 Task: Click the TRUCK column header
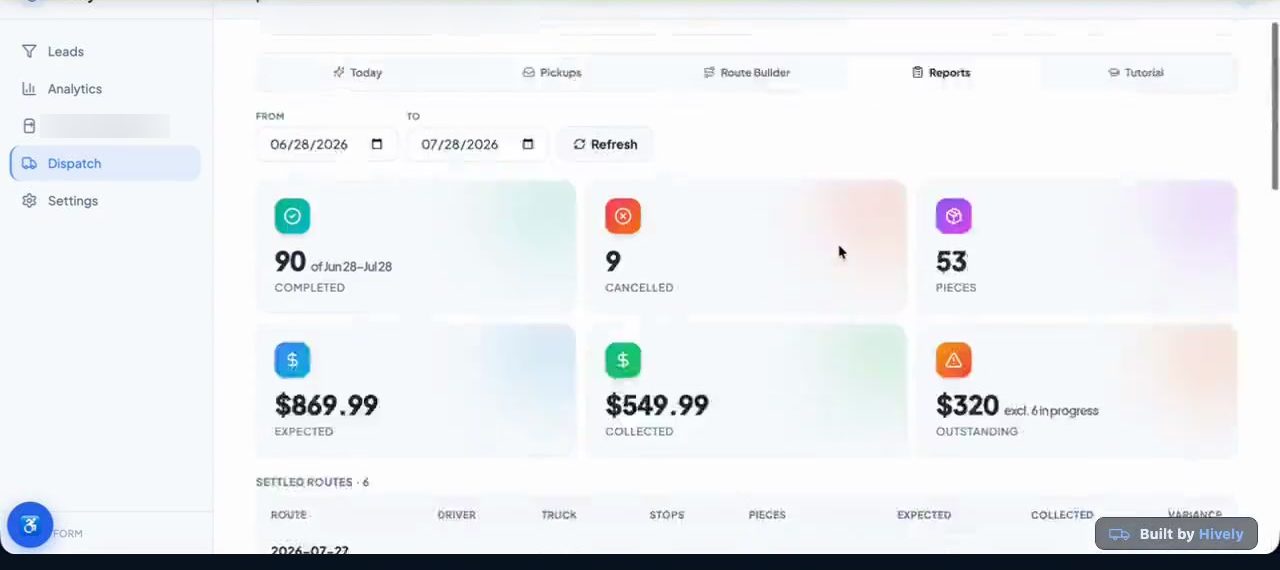559,515
